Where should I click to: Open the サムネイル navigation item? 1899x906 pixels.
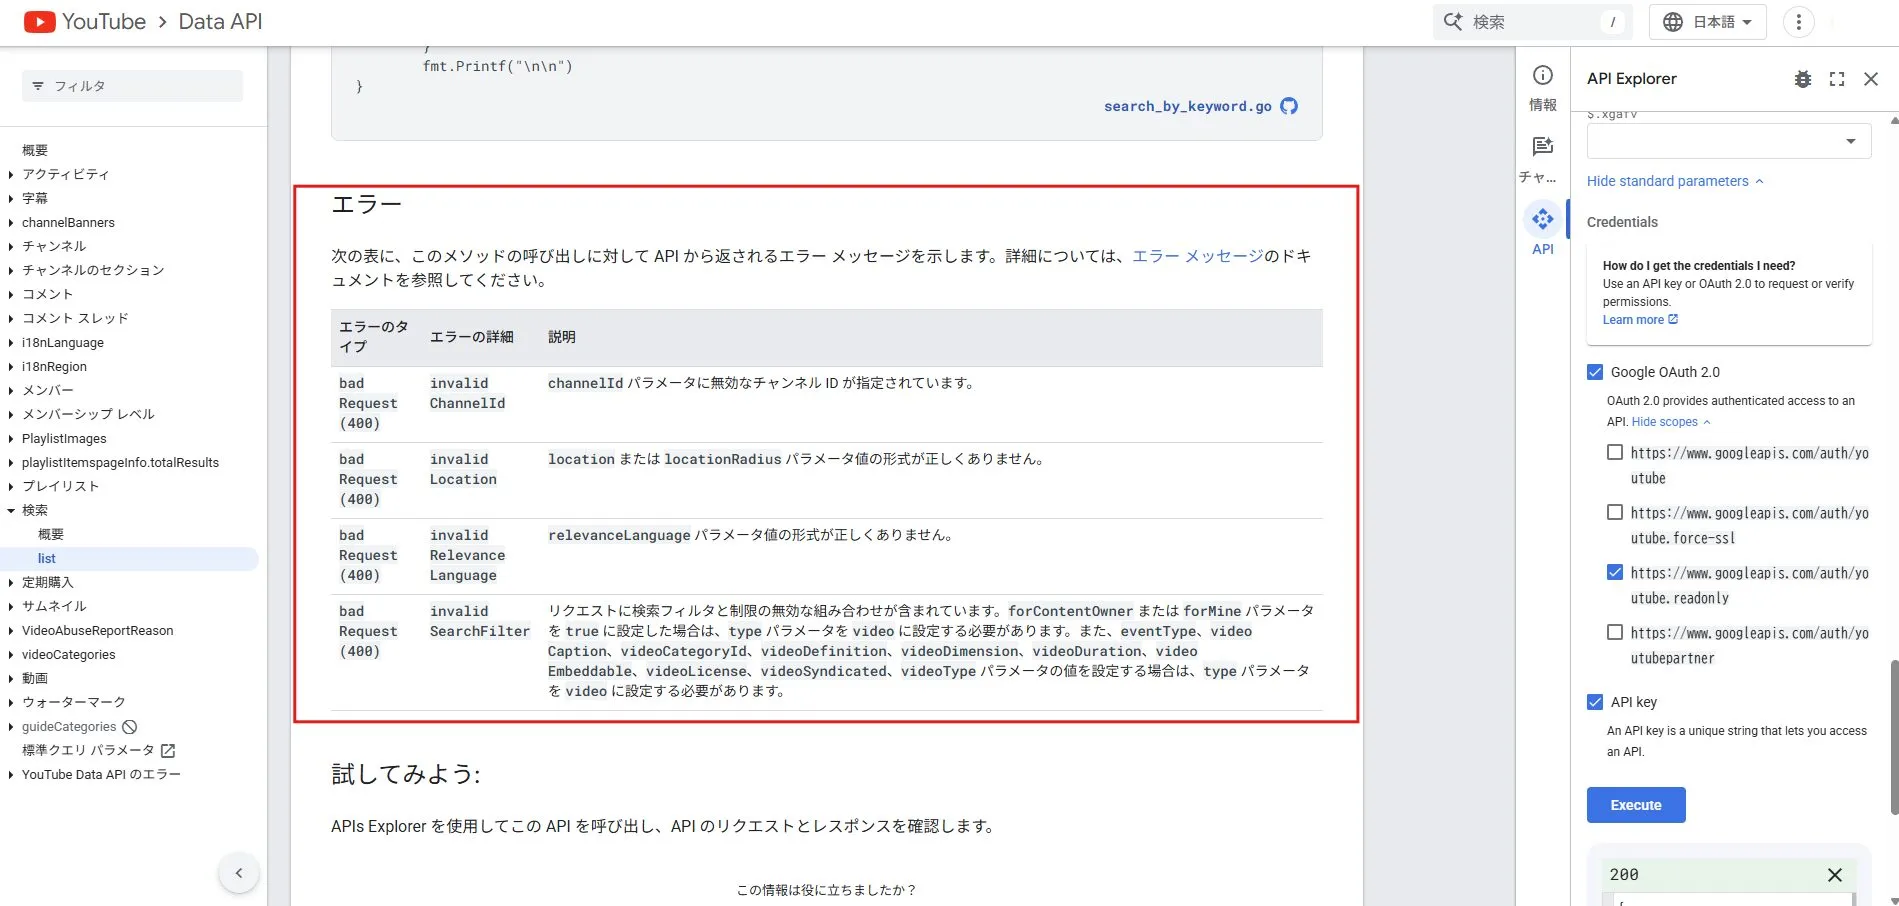pyautogui.click(x=54, y=606)
